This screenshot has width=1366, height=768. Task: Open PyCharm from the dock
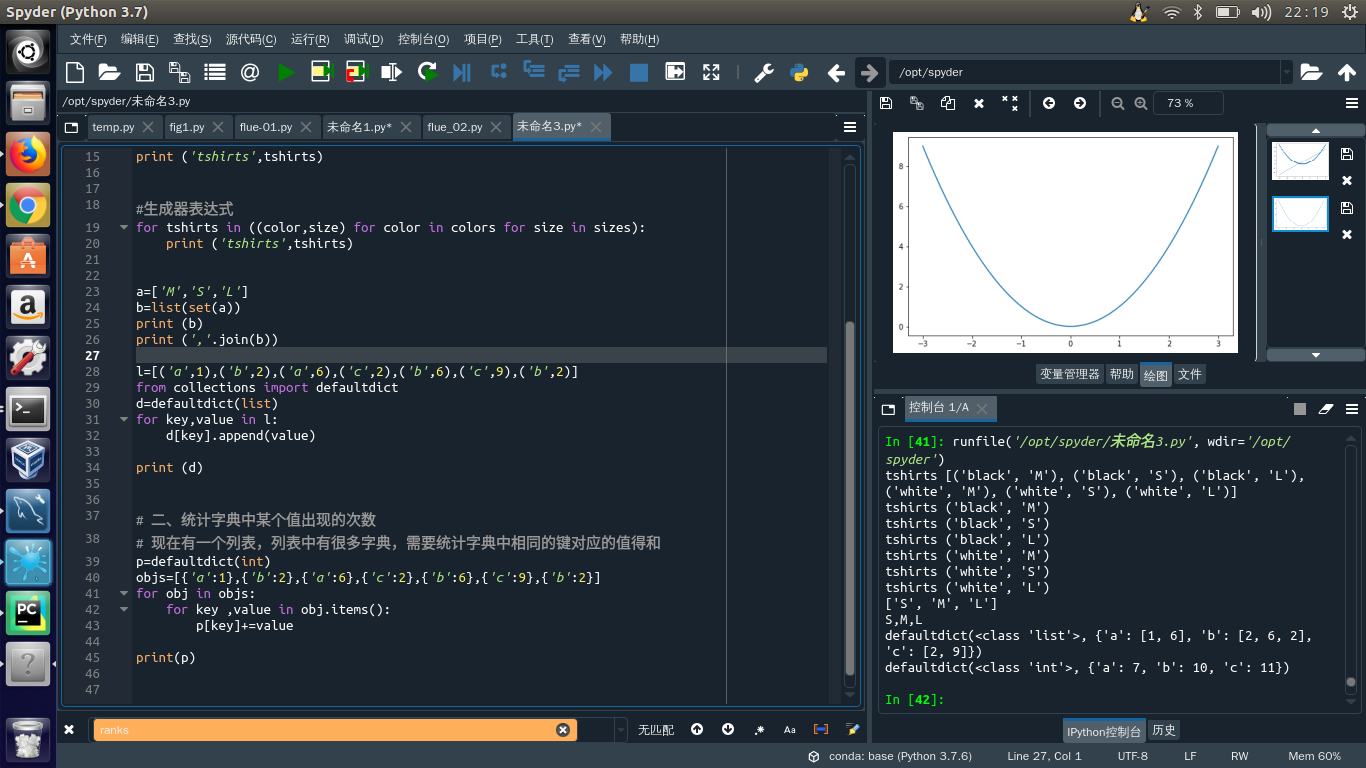[28, 613]
